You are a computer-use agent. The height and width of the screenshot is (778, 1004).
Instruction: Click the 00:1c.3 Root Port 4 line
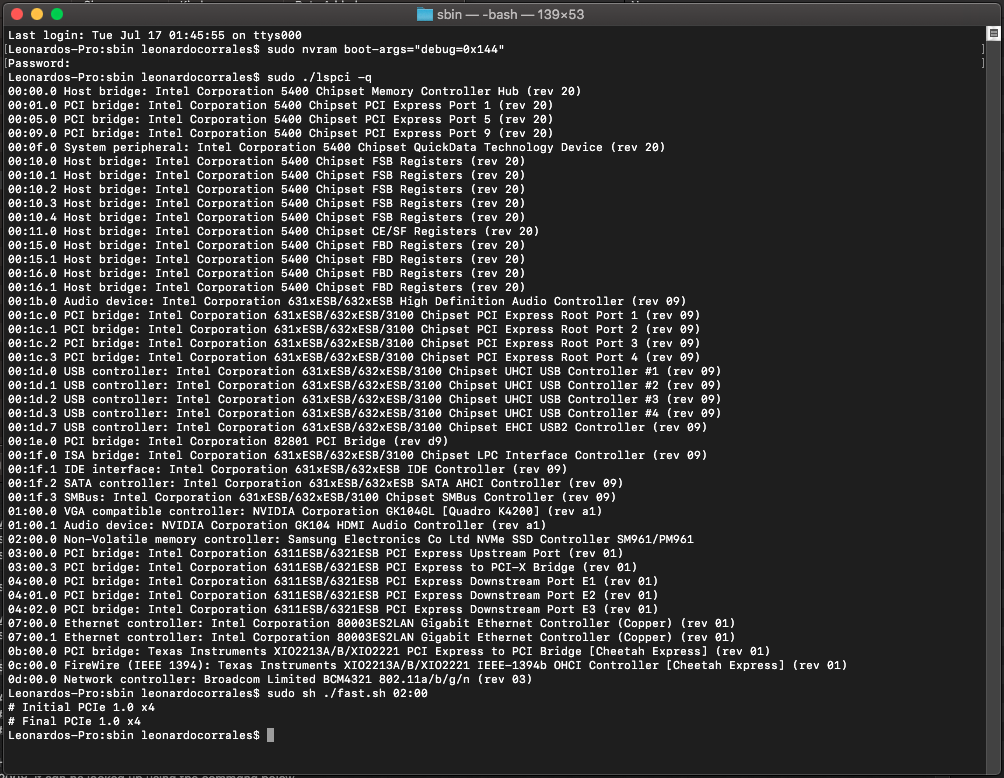click(354, 357)
